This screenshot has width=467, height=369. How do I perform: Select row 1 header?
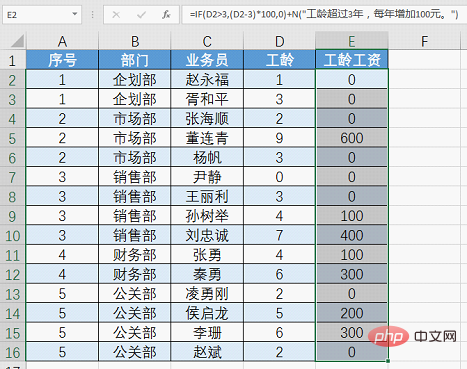[13, 60]
